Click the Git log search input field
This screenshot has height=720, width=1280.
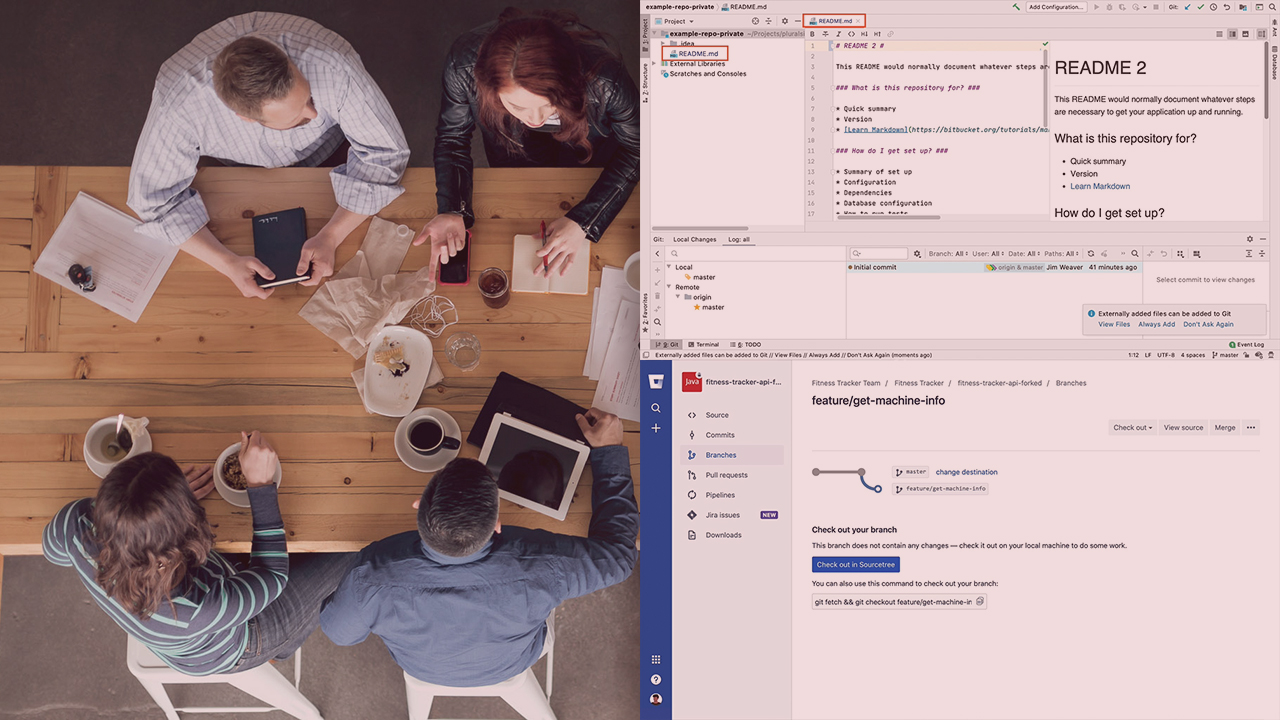(x=879, y=254)
